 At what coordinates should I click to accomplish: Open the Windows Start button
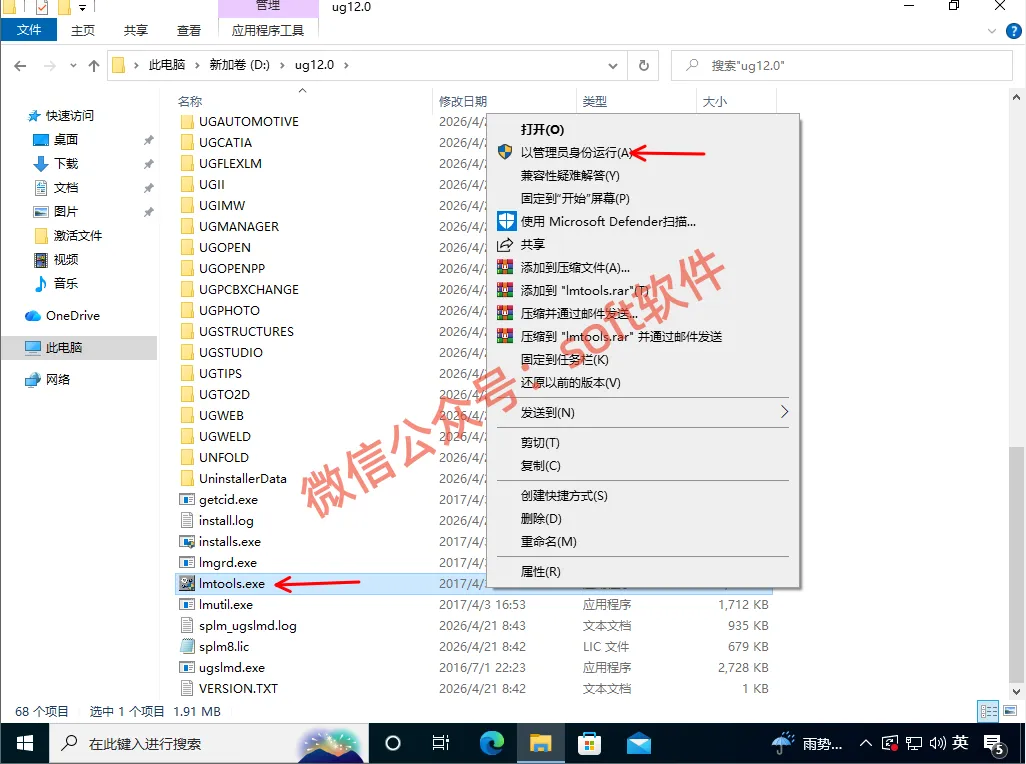[x=25, y=743]
